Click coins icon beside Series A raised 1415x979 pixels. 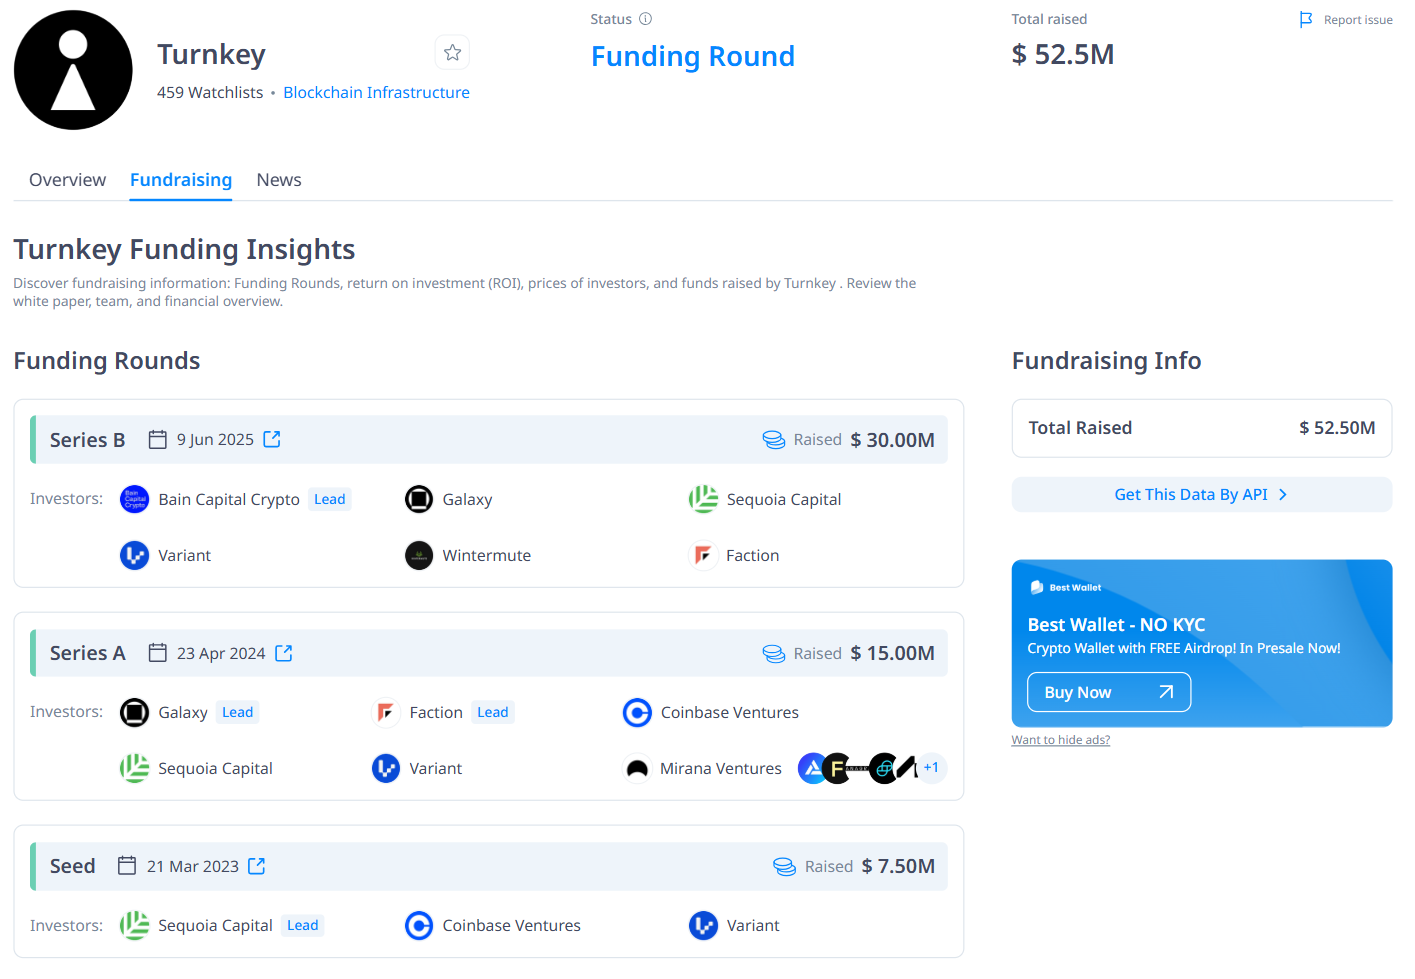[774, 653]
